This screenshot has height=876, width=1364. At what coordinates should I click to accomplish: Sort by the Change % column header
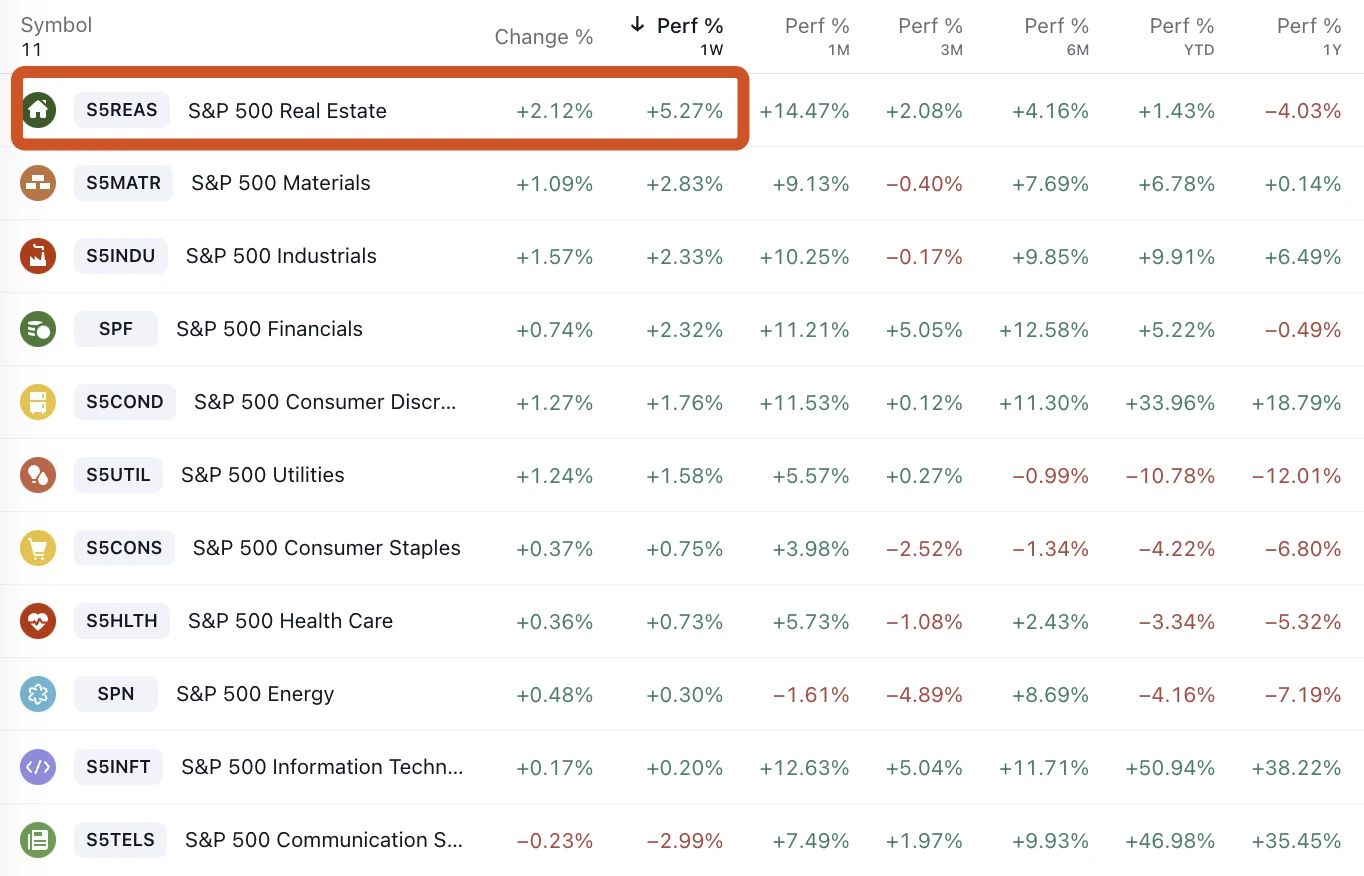coord(544,37)
